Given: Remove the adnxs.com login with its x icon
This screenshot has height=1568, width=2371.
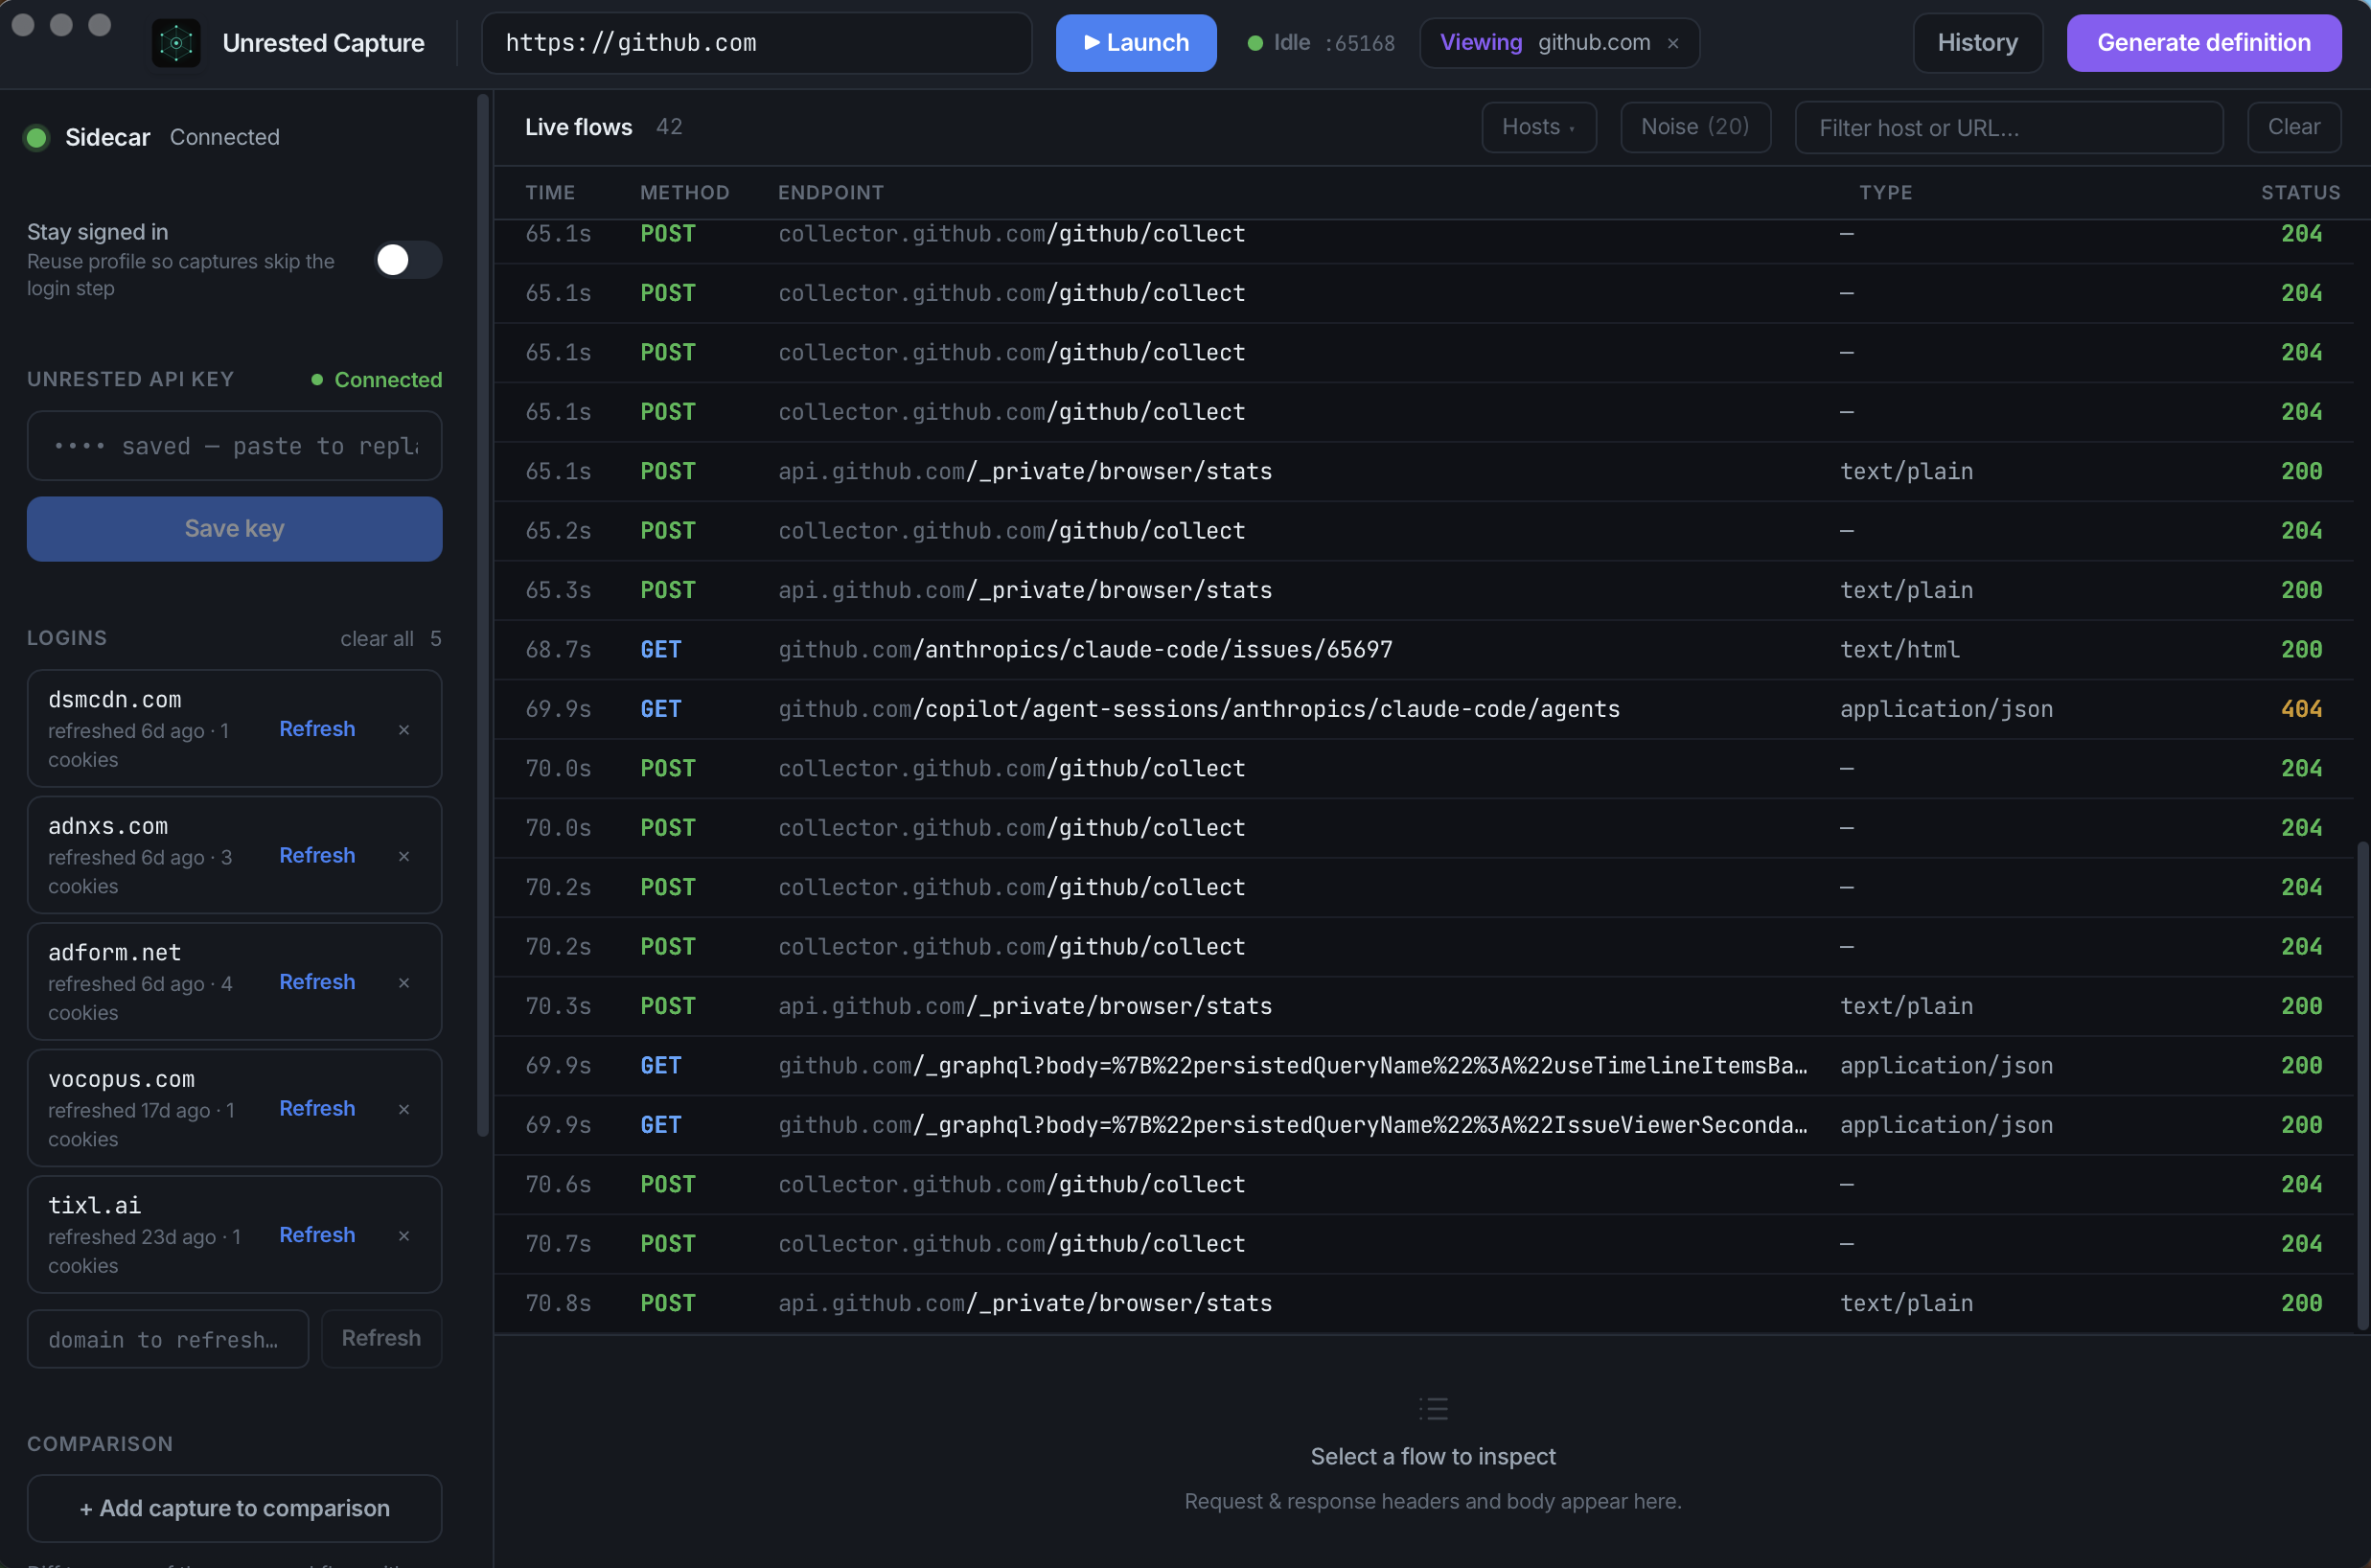Looking at the screenshot, I should point(404,856).
